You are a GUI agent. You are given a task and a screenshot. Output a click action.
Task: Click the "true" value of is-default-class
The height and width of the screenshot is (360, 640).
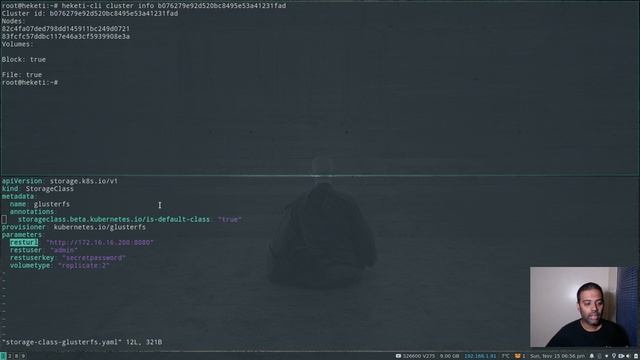[x=230, y=220]
